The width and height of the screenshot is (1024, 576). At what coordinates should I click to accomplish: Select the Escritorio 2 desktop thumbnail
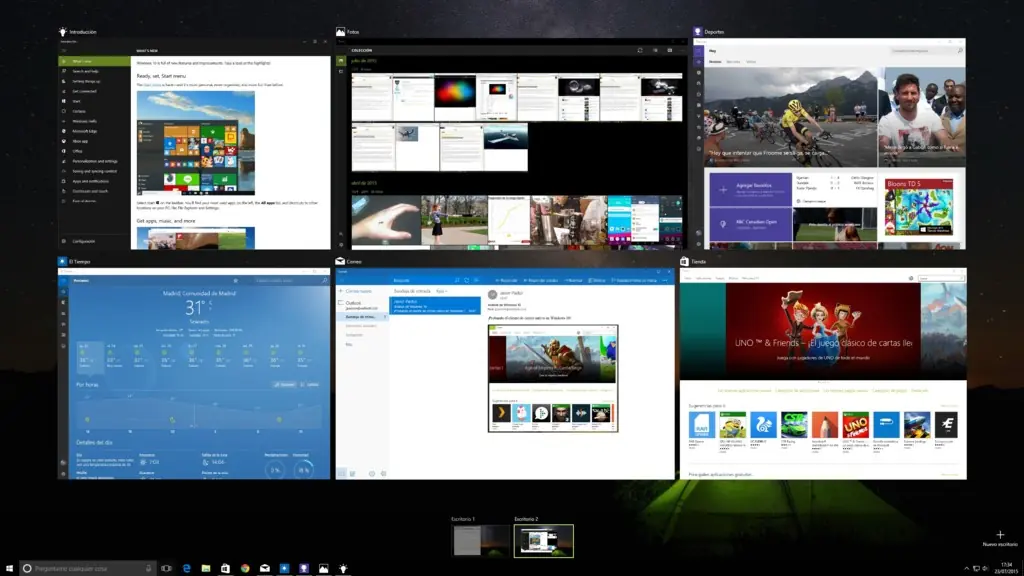[543, 540]
